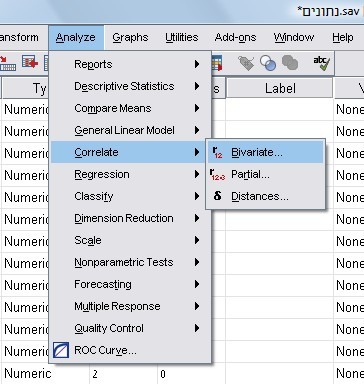364x384 pixels.
Task: Choose Distances option
Action: 265,196
